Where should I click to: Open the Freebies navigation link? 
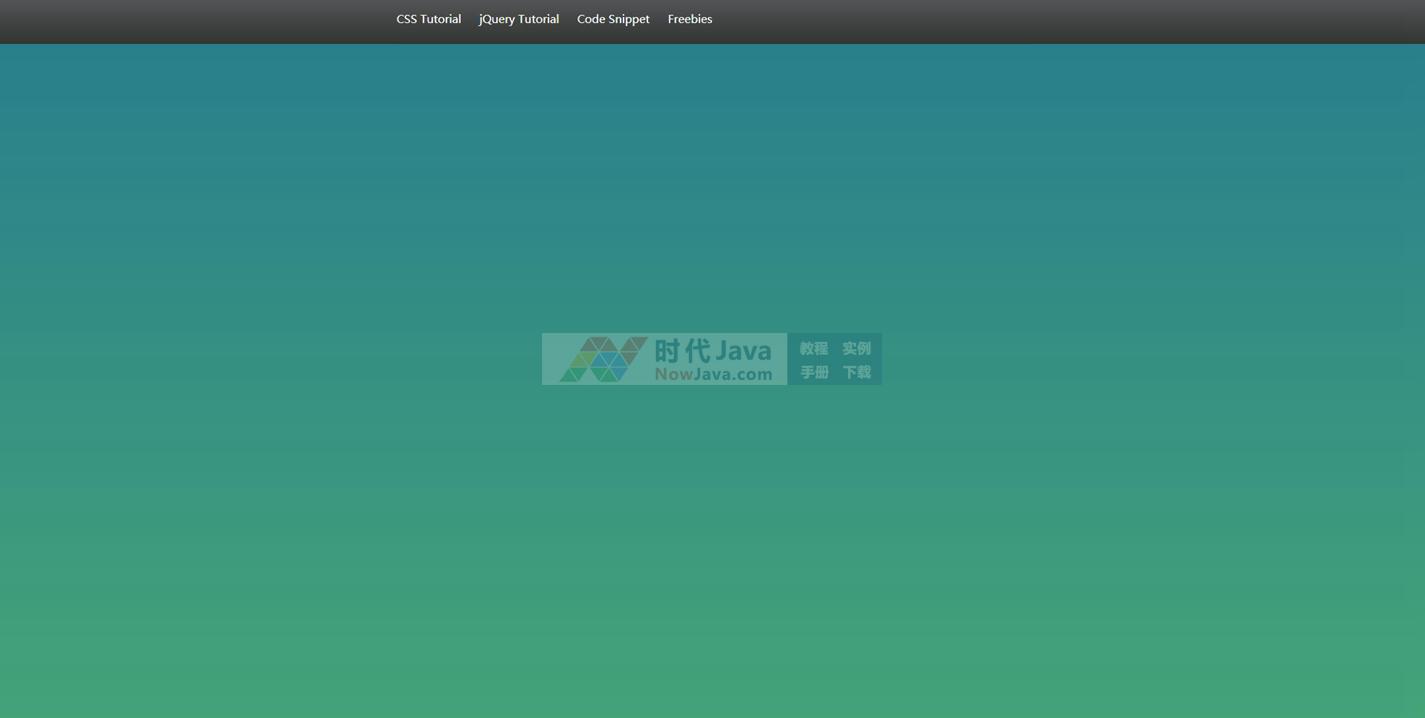[689, 19]
